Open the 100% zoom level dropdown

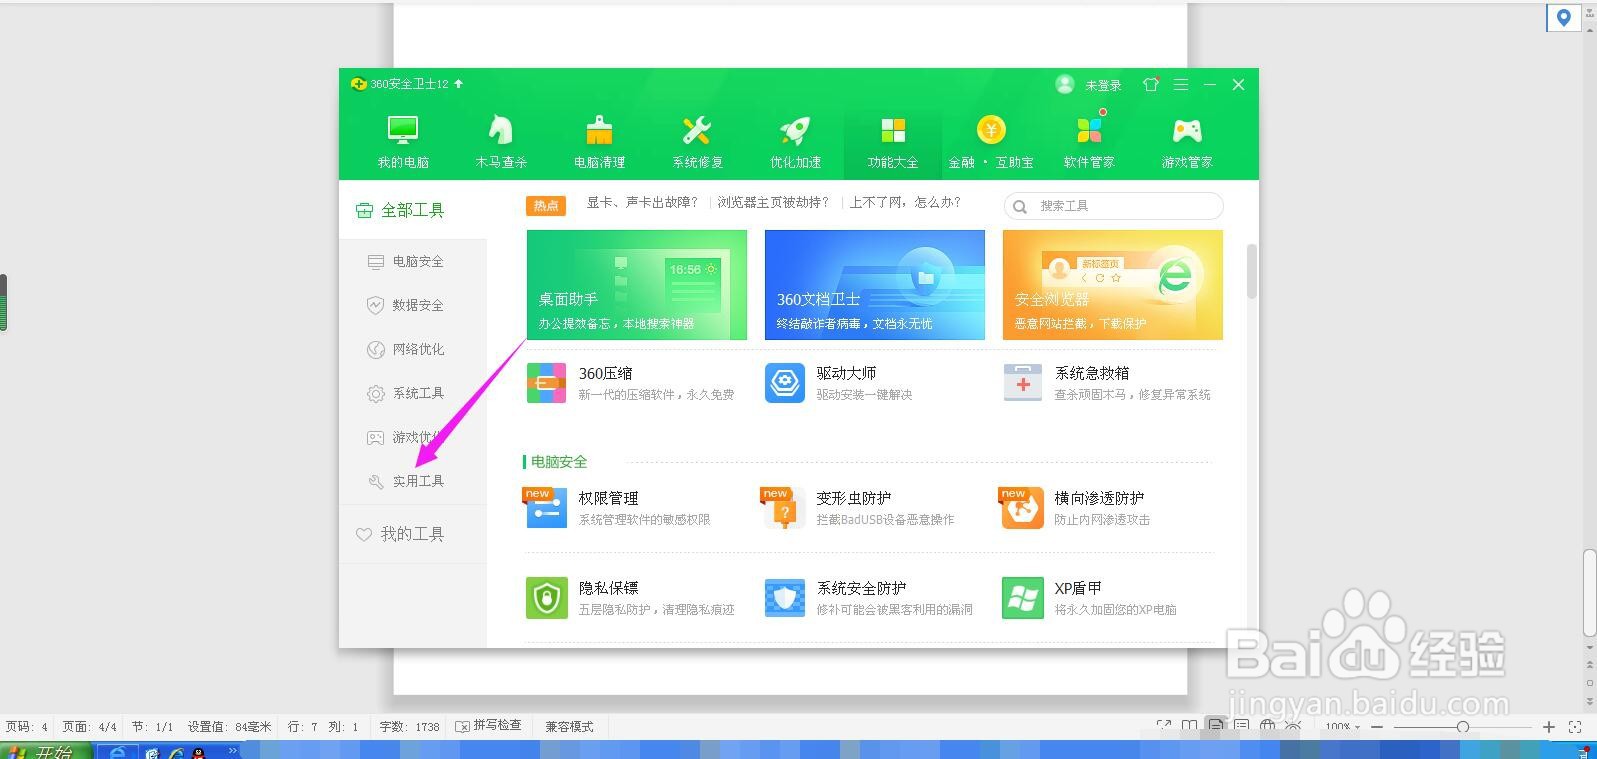(1343, 727)
